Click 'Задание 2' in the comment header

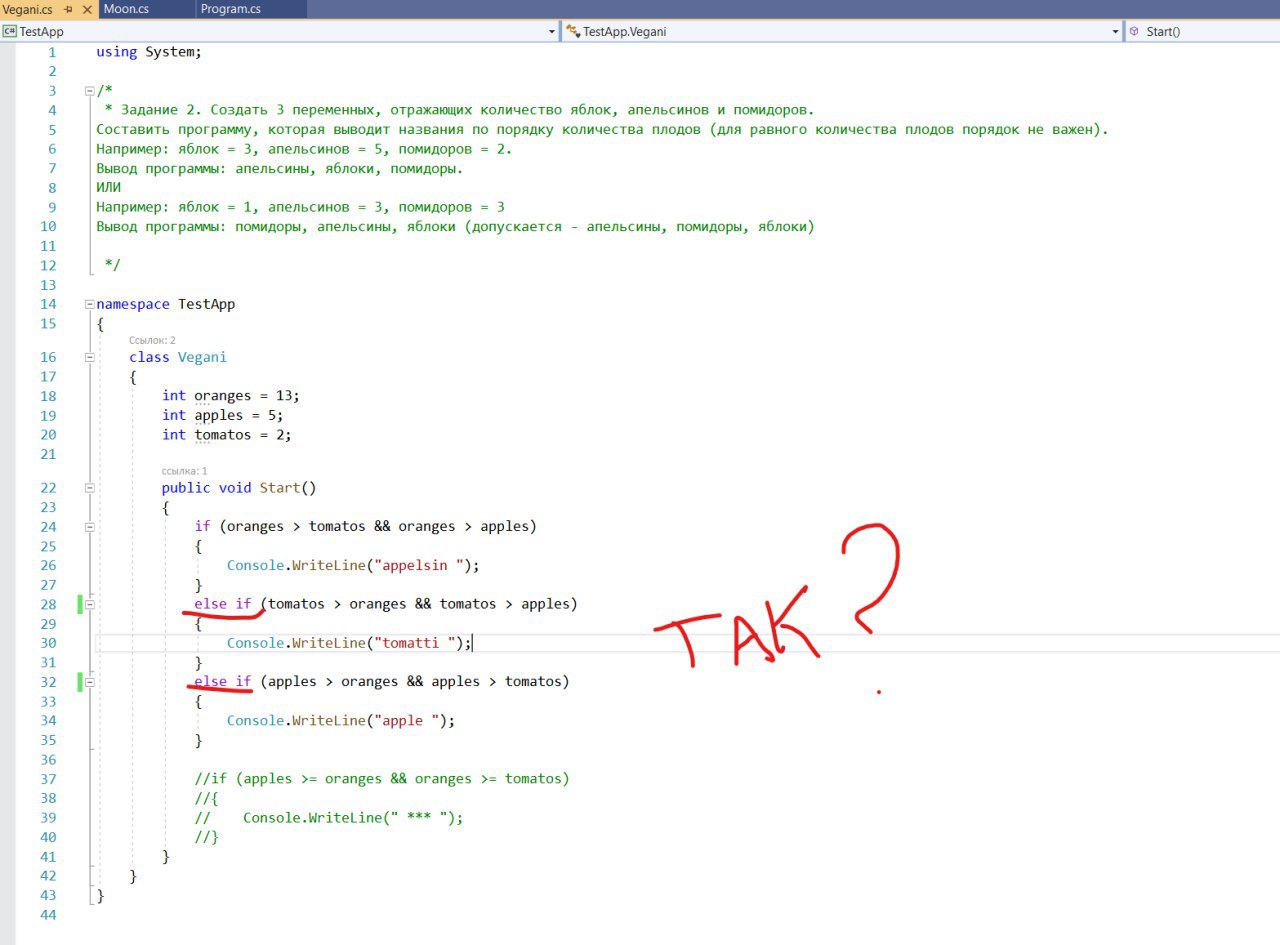pyautogui.click(x=156, y=110)
